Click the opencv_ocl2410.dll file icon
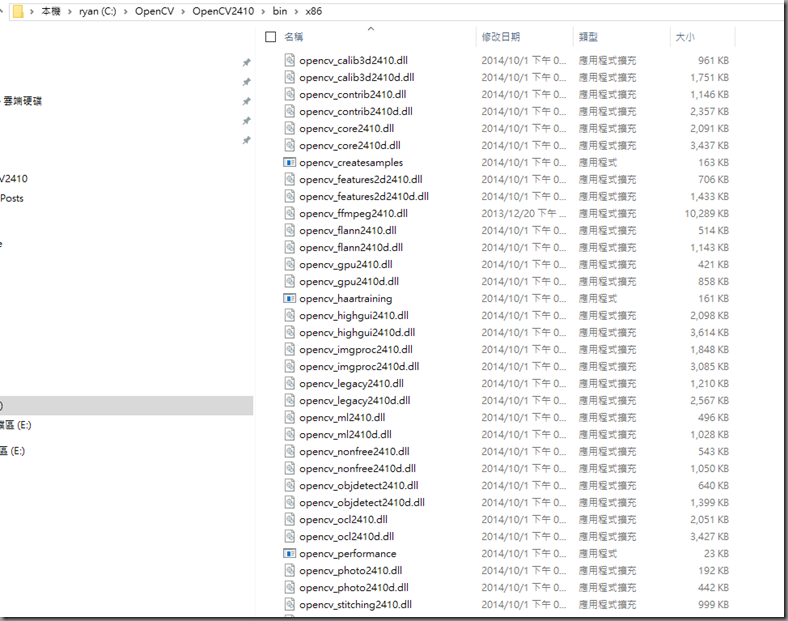 (x=289, y=520)
